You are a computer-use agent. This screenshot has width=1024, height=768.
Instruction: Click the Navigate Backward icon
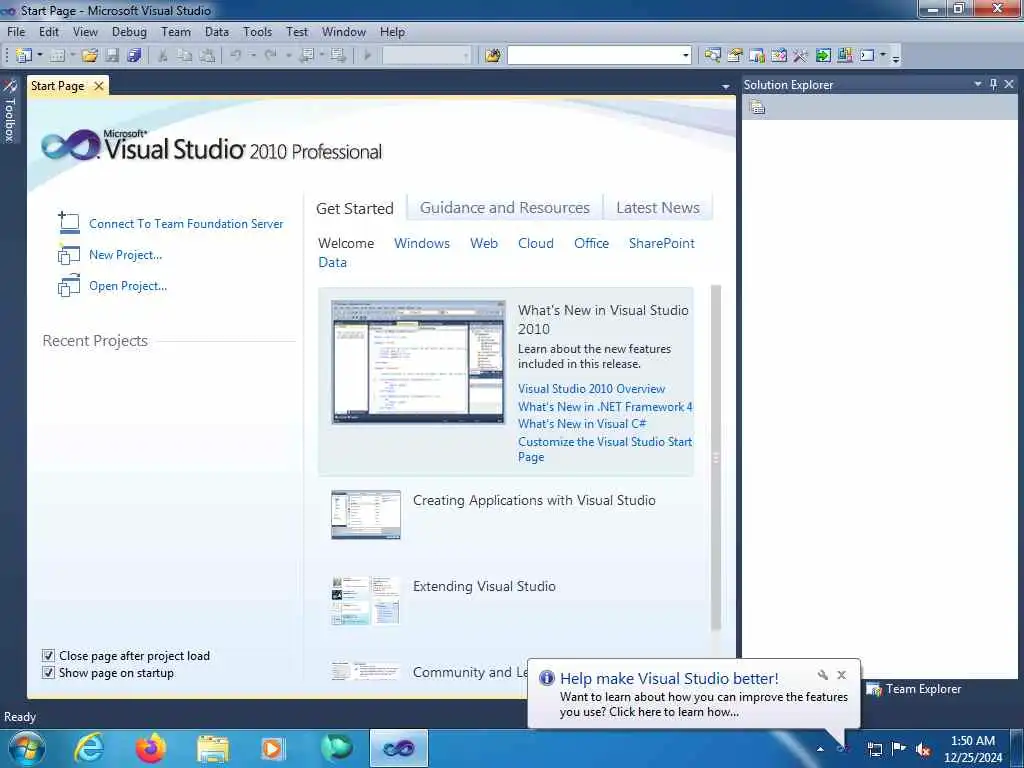tap(306, 56)
